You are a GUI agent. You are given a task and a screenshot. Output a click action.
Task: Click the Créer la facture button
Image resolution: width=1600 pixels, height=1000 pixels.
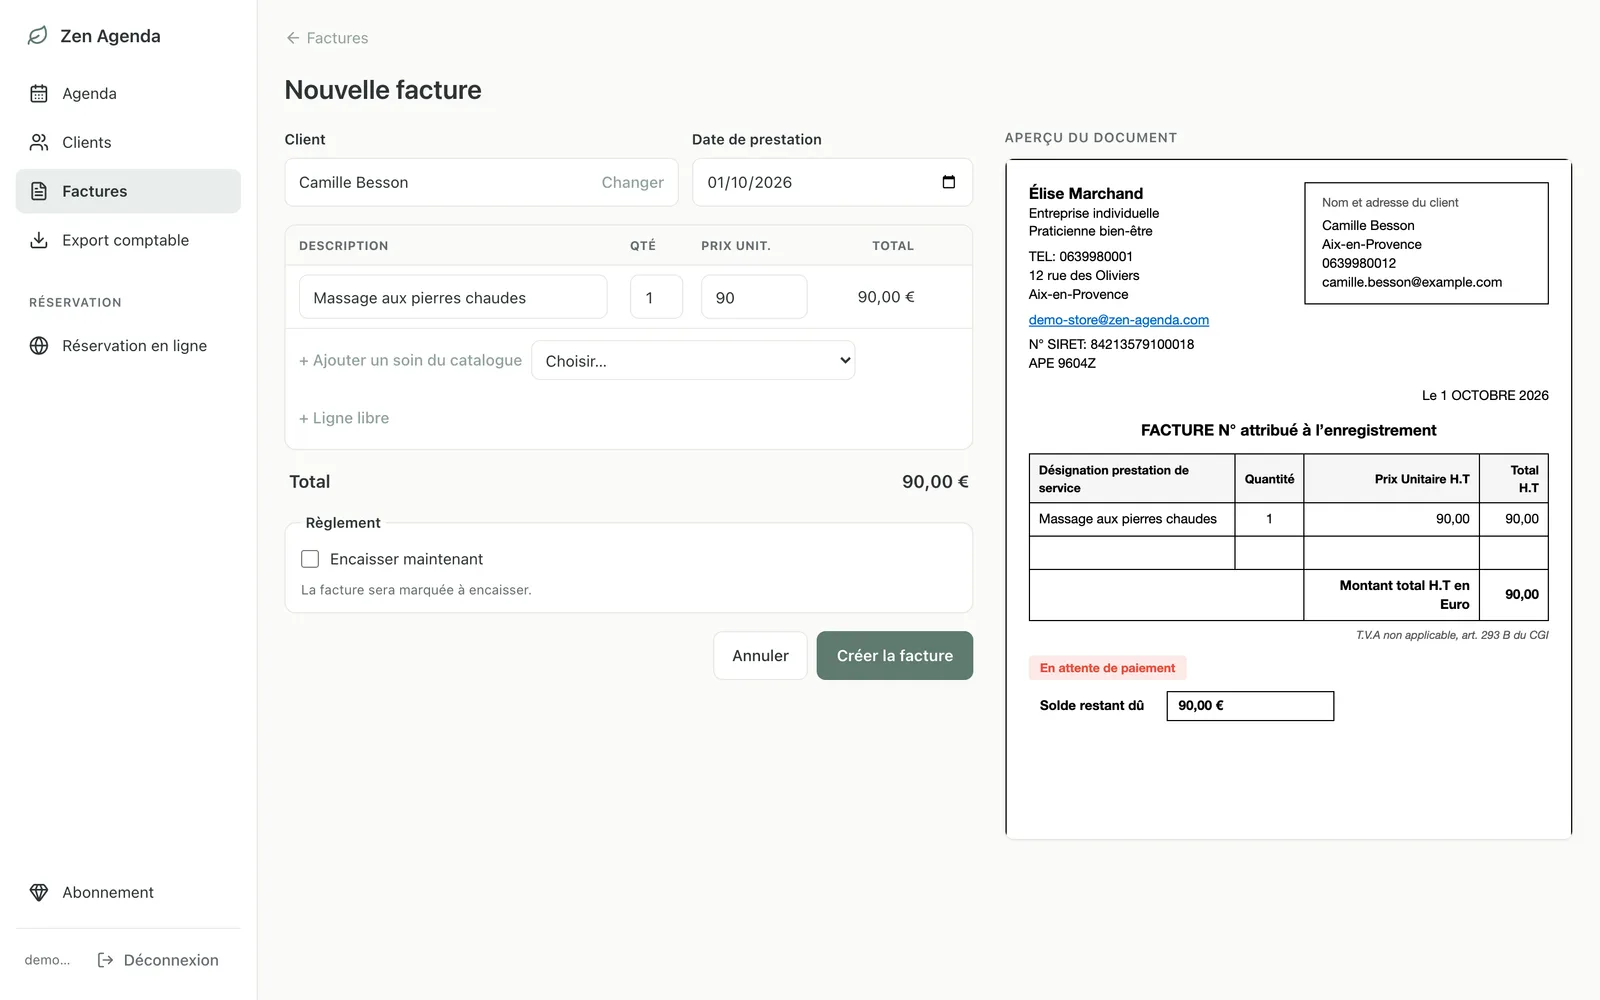point(895,656)
